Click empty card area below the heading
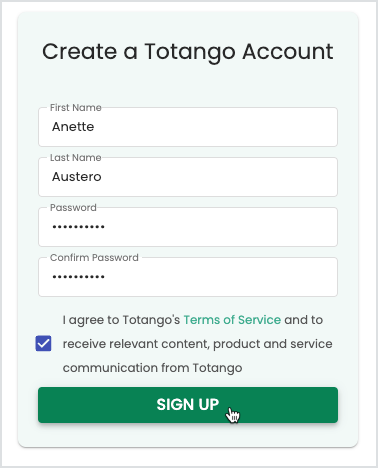 pyautogui.click(x=188, y=85)
